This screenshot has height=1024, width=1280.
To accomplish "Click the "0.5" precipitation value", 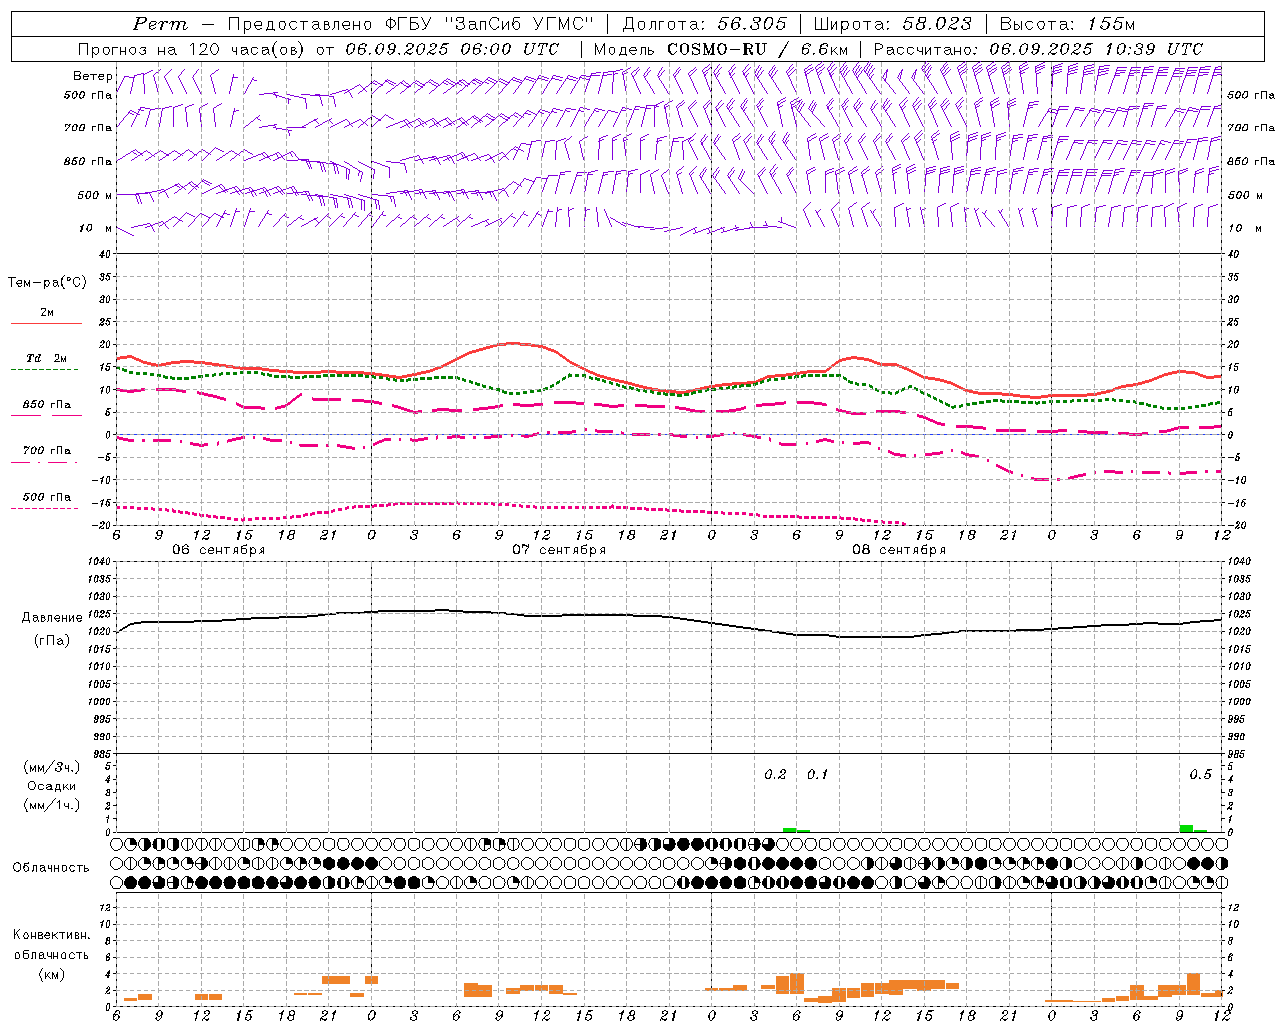I will pyautogui.click(x=1200, y=775).
